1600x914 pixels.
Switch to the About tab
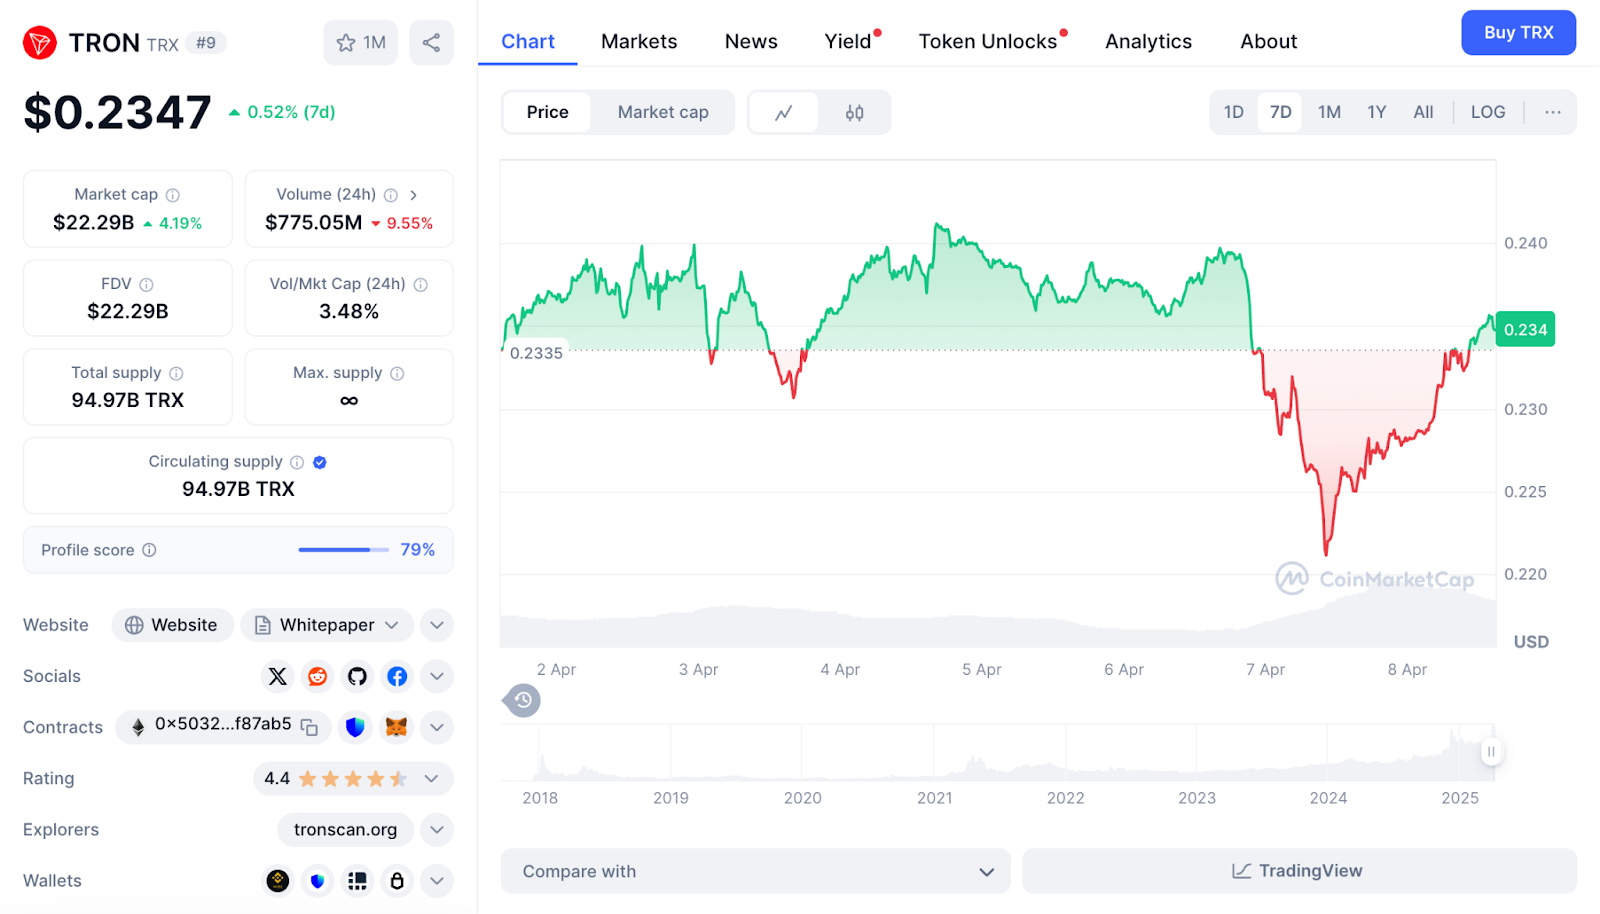tap(1268, 42)
